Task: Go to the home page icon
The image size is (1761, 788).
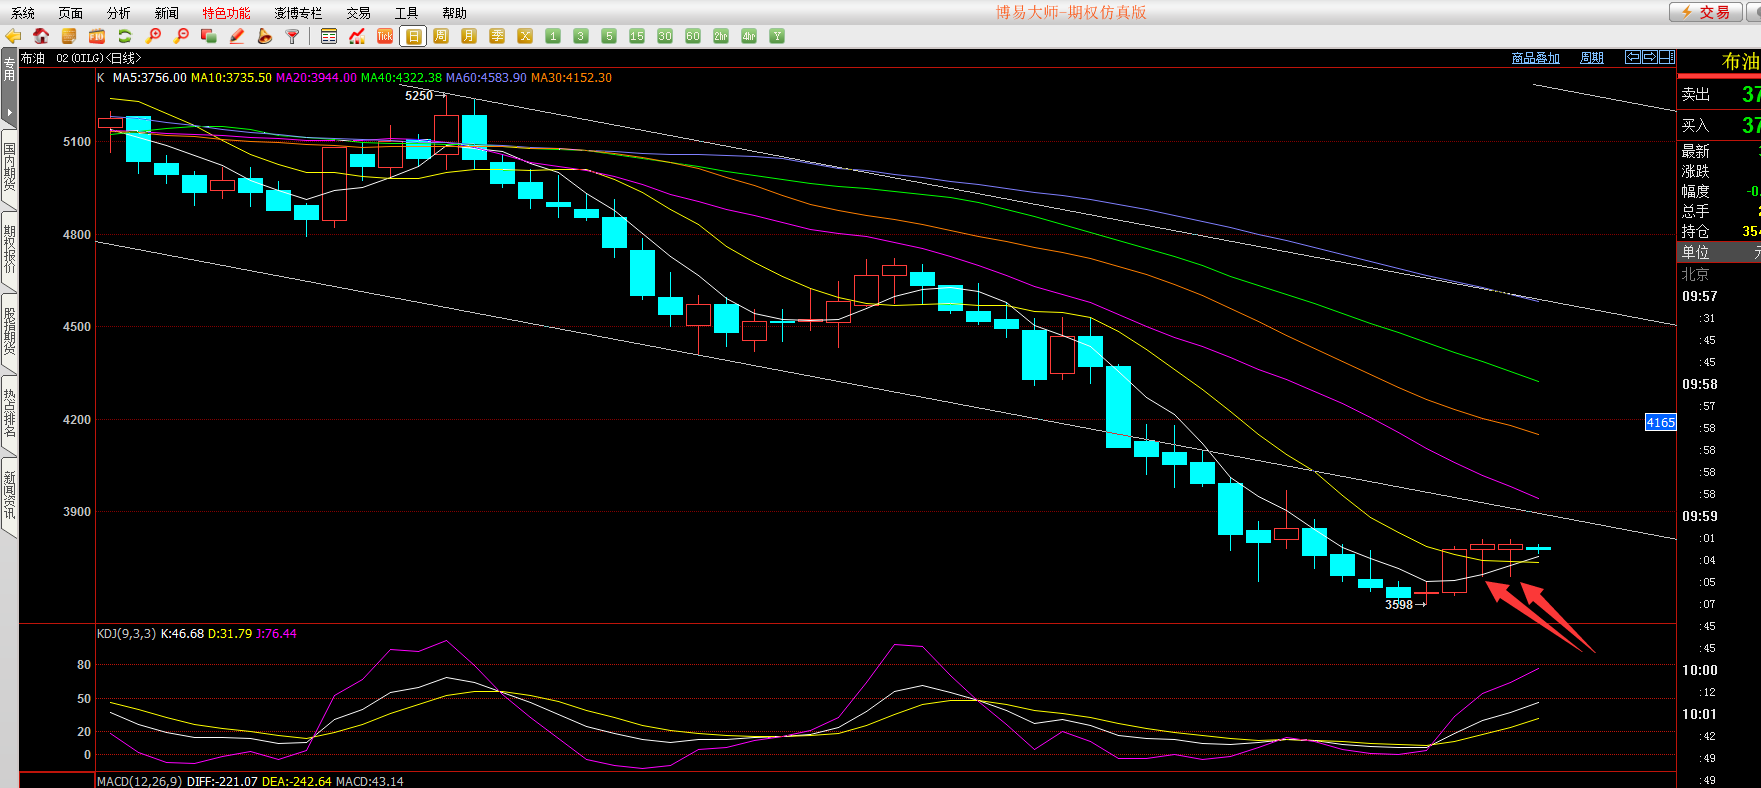Action: tap(41, 36)
